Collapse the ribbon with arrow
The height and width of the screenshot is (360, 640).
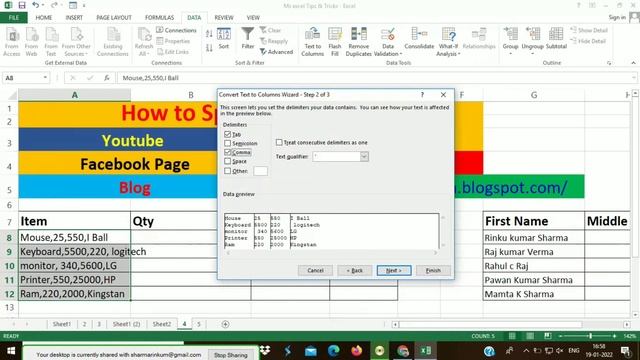point(633,63)
